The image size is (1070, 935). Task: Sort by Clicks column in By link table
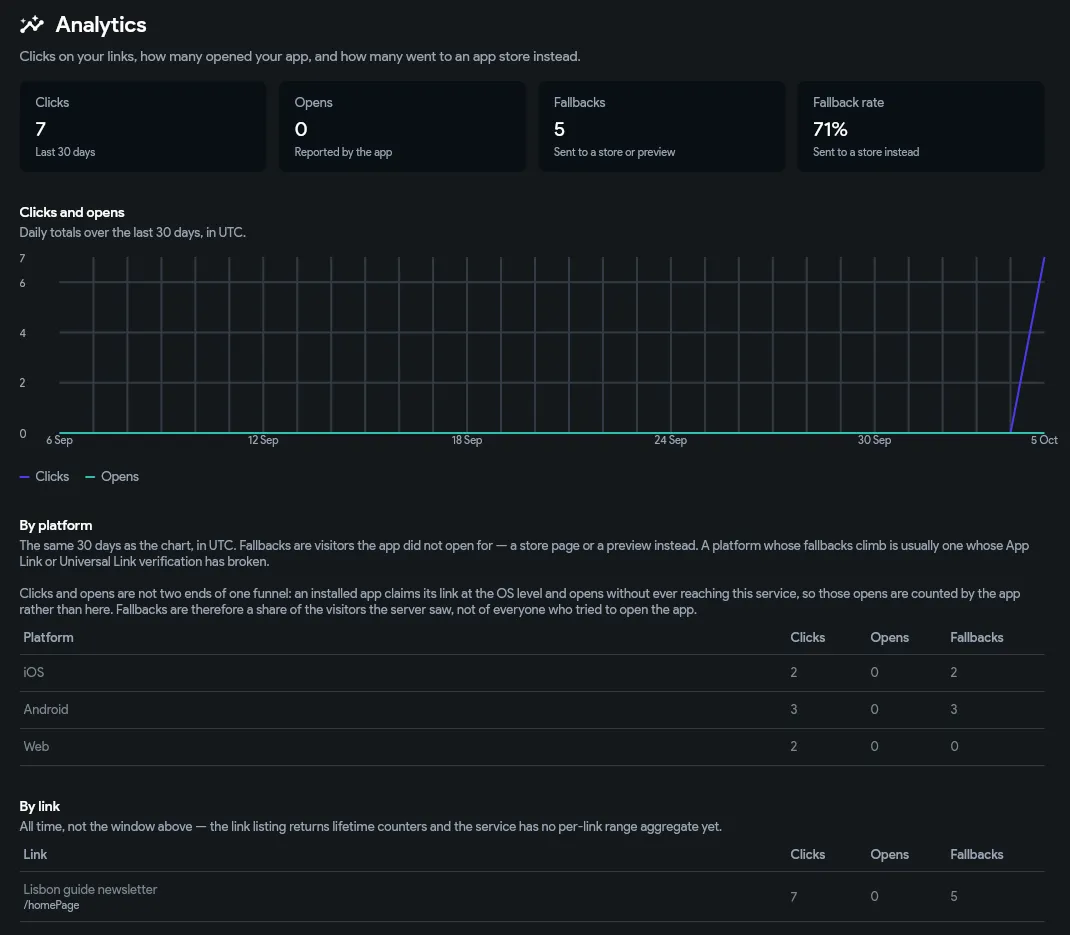click(x=807, y=854)
